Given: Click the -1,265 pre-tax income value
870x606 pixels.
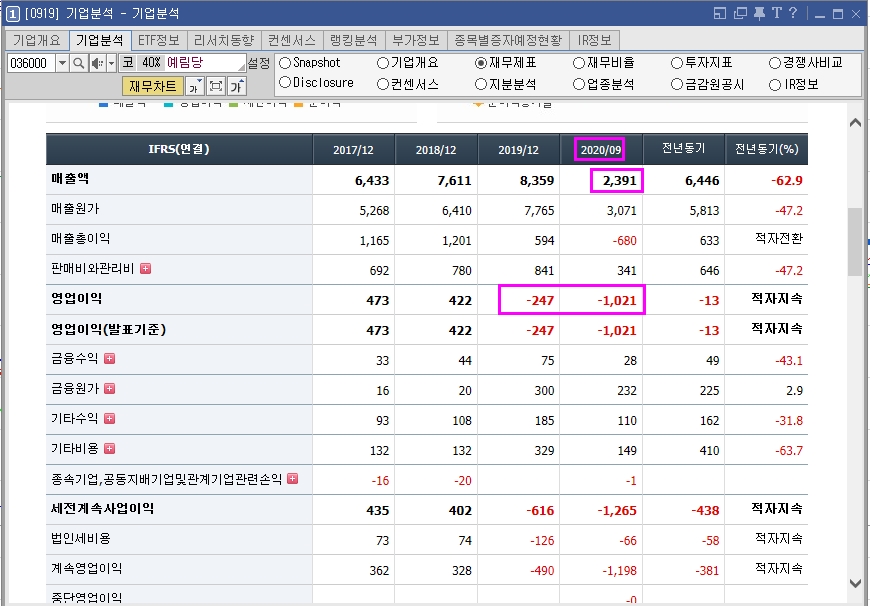Looking at the screenshot, I should click(x=617, y=511).
